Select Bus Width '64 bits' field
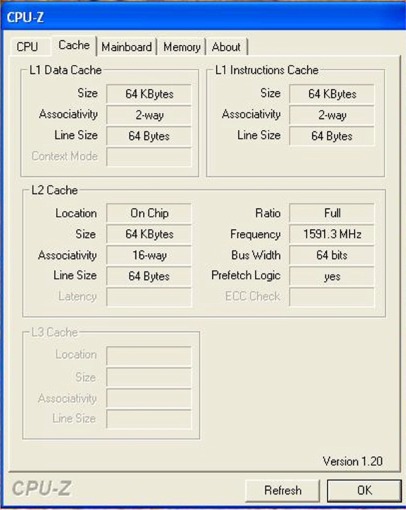Screen dimensions: 406x510 coord(332,255)
